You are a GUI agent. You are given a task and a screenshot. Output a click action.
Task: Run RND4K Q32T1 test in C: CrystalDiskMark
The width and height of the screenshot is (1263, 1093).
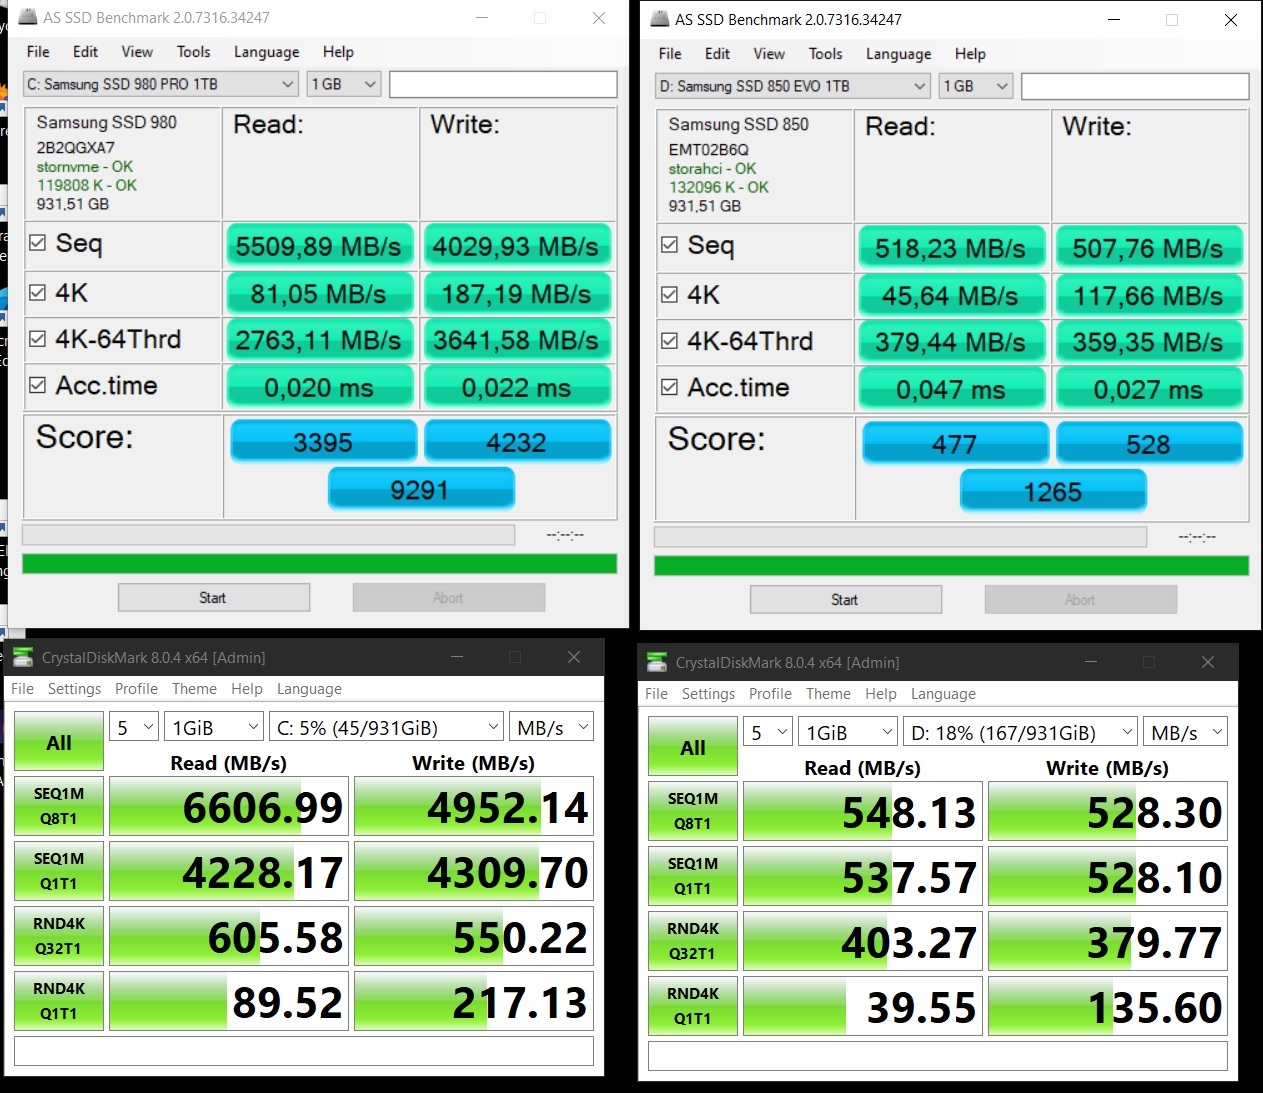coord(59,936)
